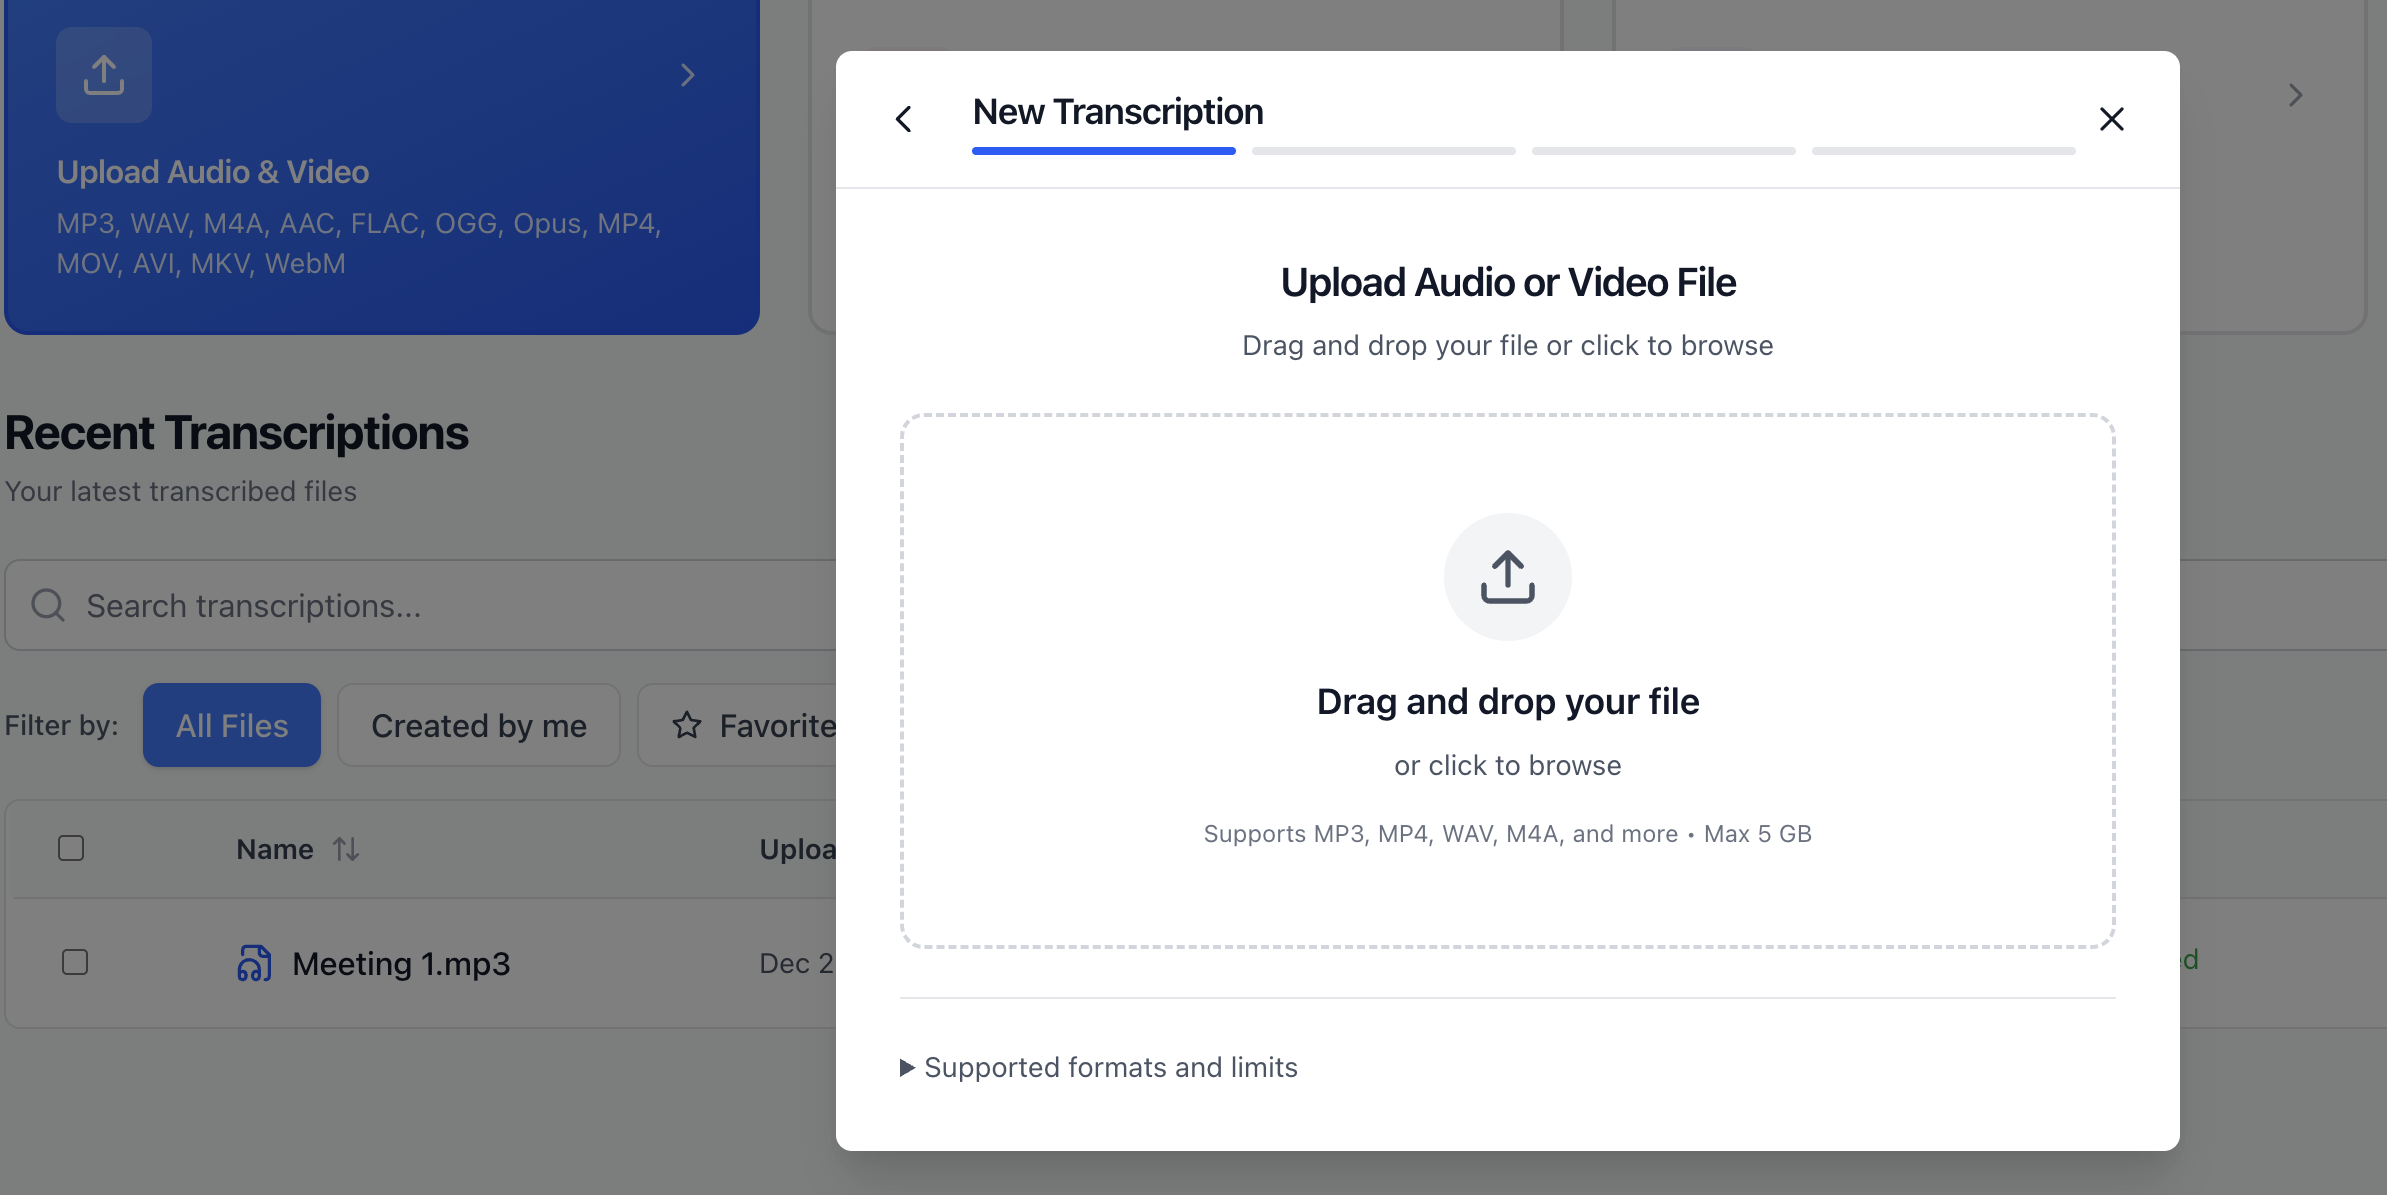Check the checkbox next to Meeting 1.mp3

pos(75,961)
